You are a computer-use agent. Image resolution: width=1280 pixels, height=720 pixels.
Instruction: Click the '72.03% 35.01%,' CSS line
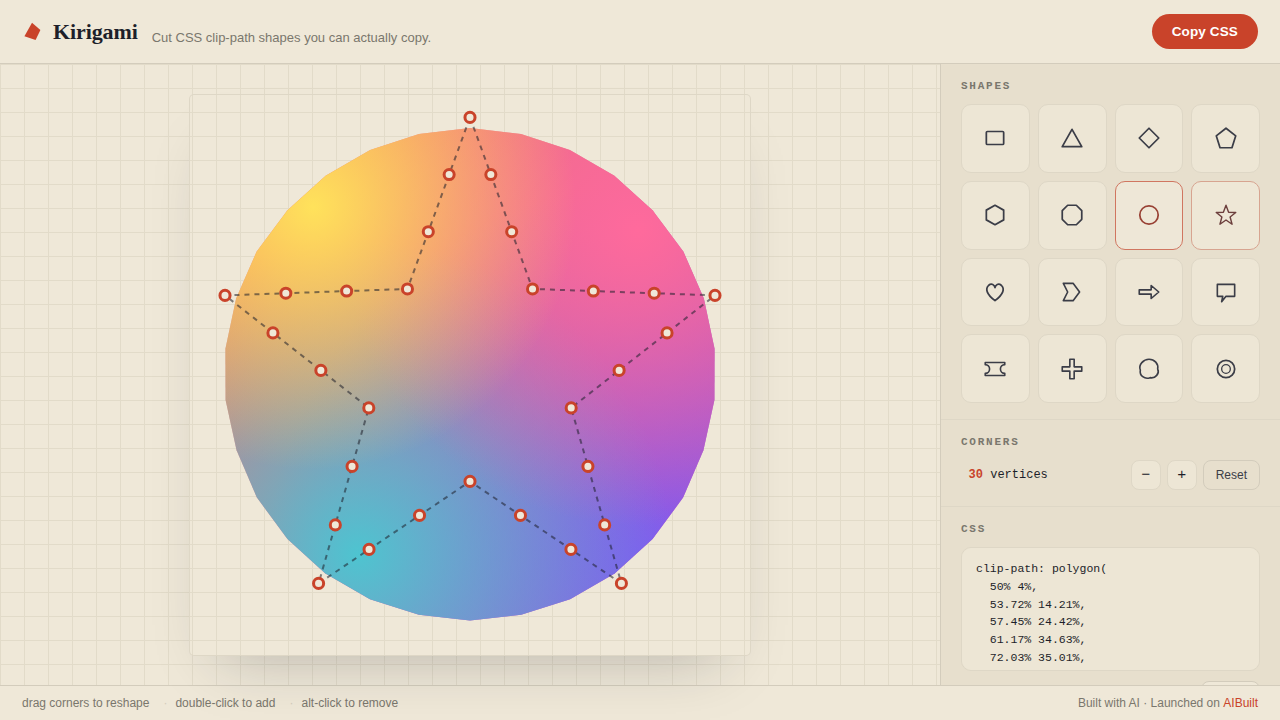pos(1038,658)
